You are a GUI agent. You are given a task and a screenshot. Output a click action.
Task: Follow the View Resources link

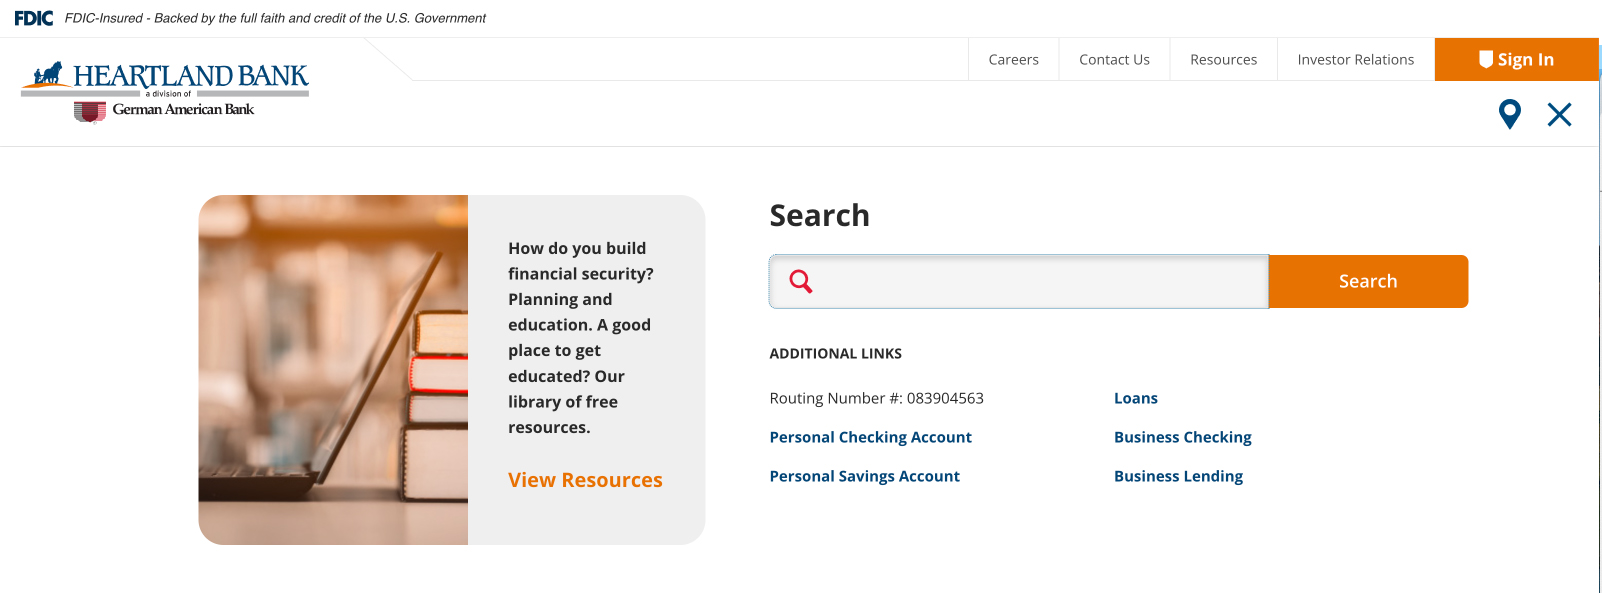coord(585,480)
